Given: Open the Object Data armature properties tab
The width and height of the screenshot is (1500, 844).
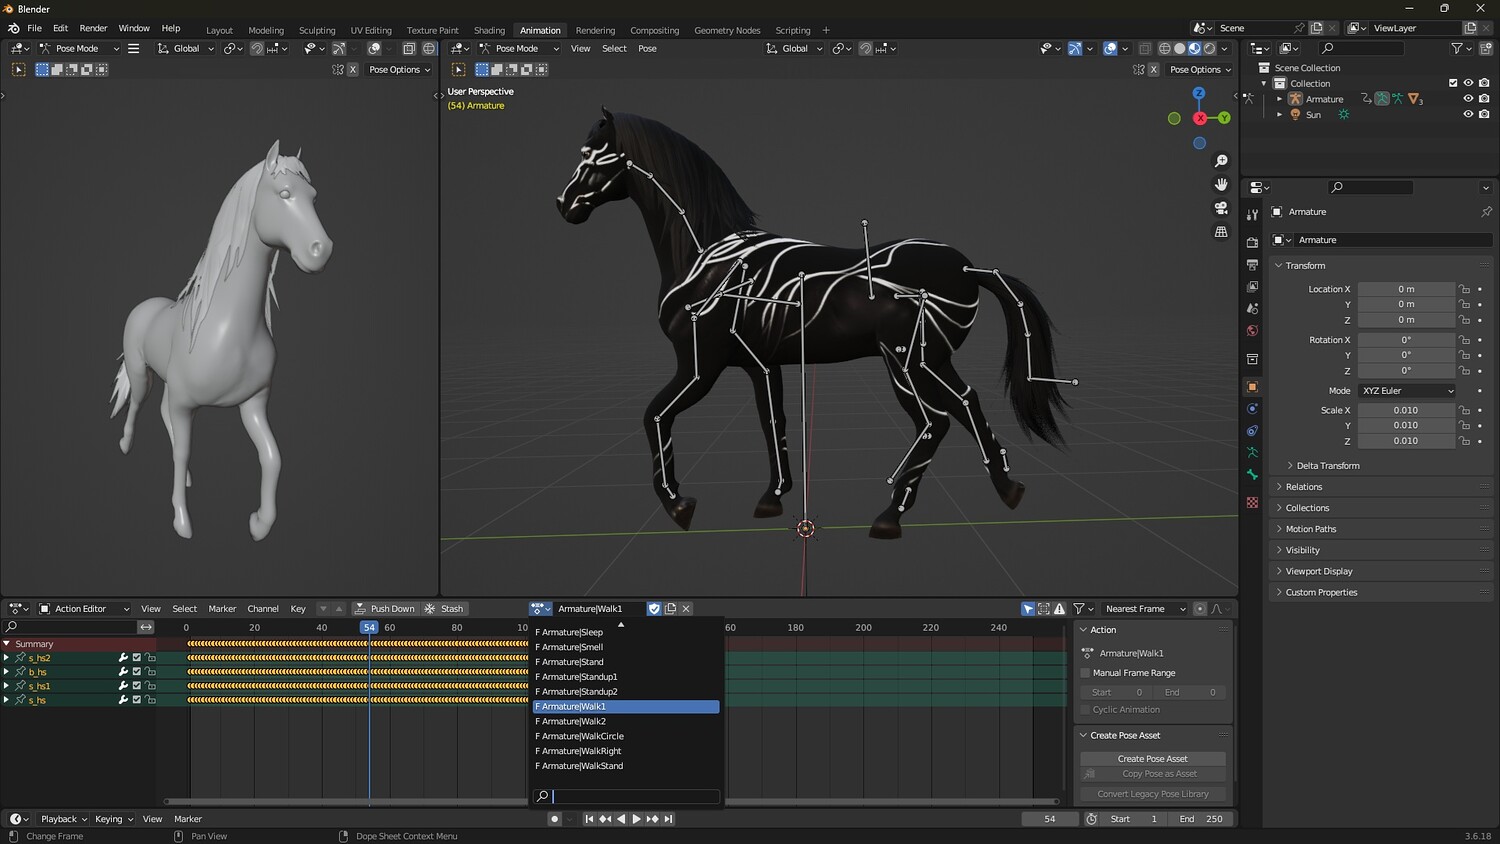Looking at the screenshot, I should [1252, 453].
